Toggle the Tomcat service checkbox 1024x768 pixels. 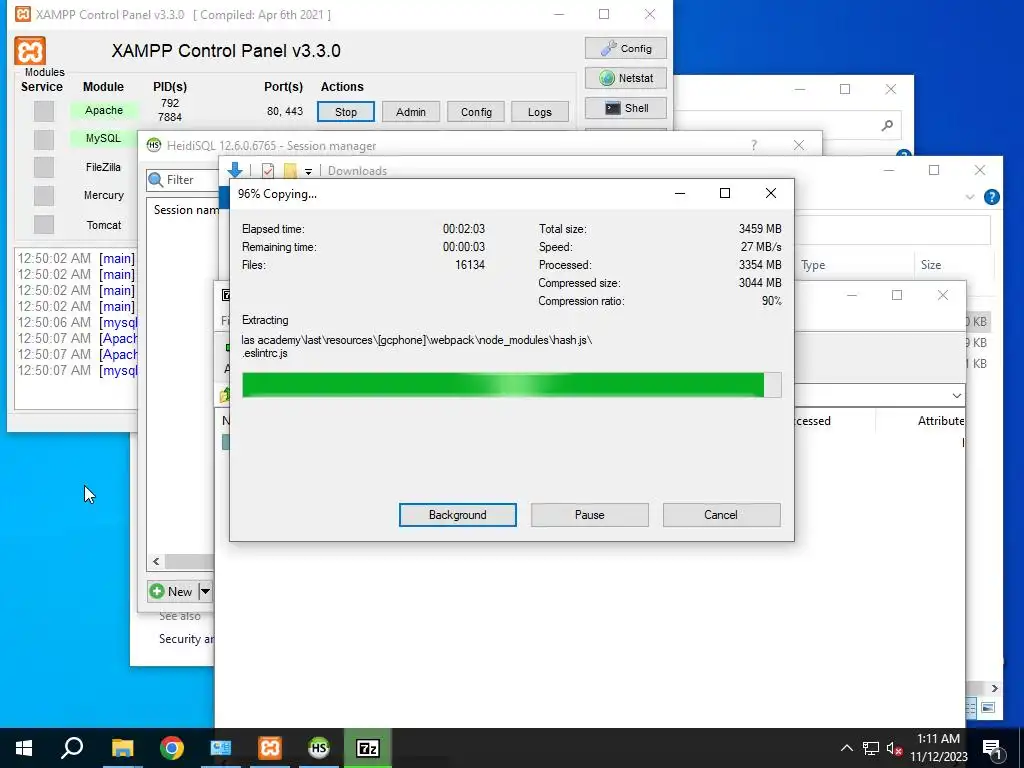pos(44,224)
